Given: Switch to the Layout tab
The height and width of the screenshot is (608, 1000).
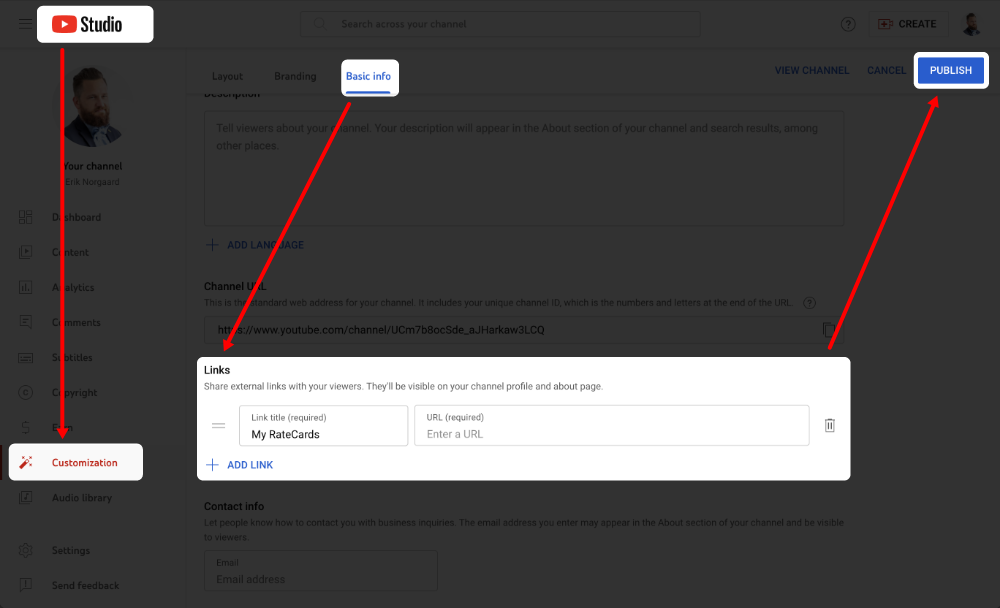Looking at the screenshot, I should pos(227,76).
